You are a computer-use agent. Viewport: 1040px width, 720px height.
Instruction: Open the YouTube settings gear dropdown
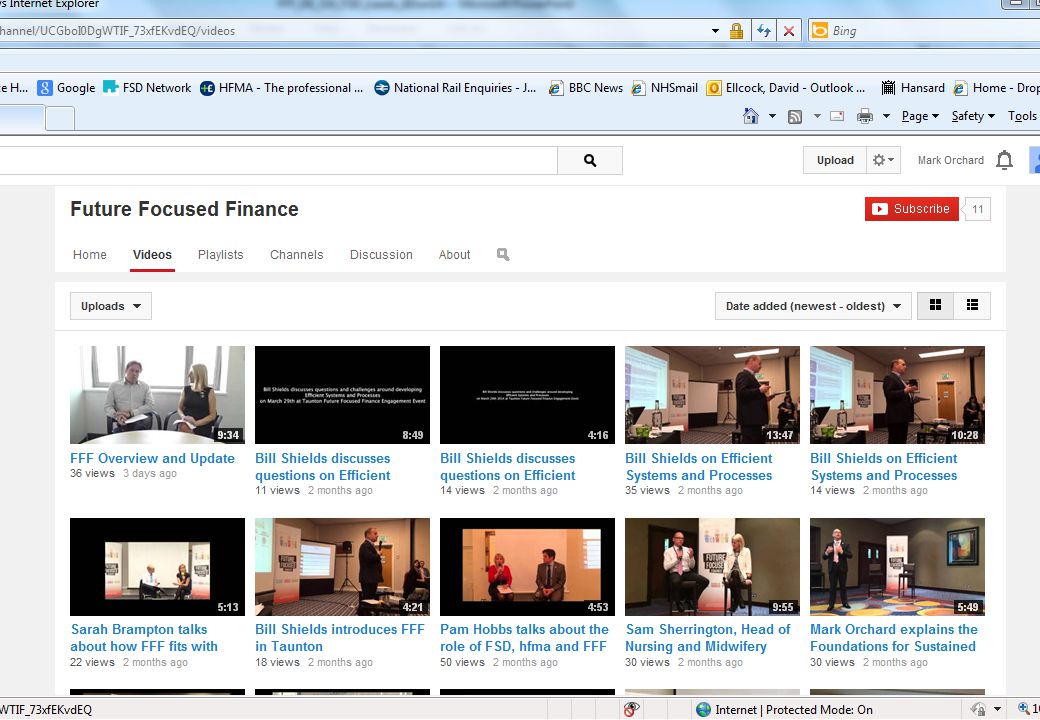(883, 160)
